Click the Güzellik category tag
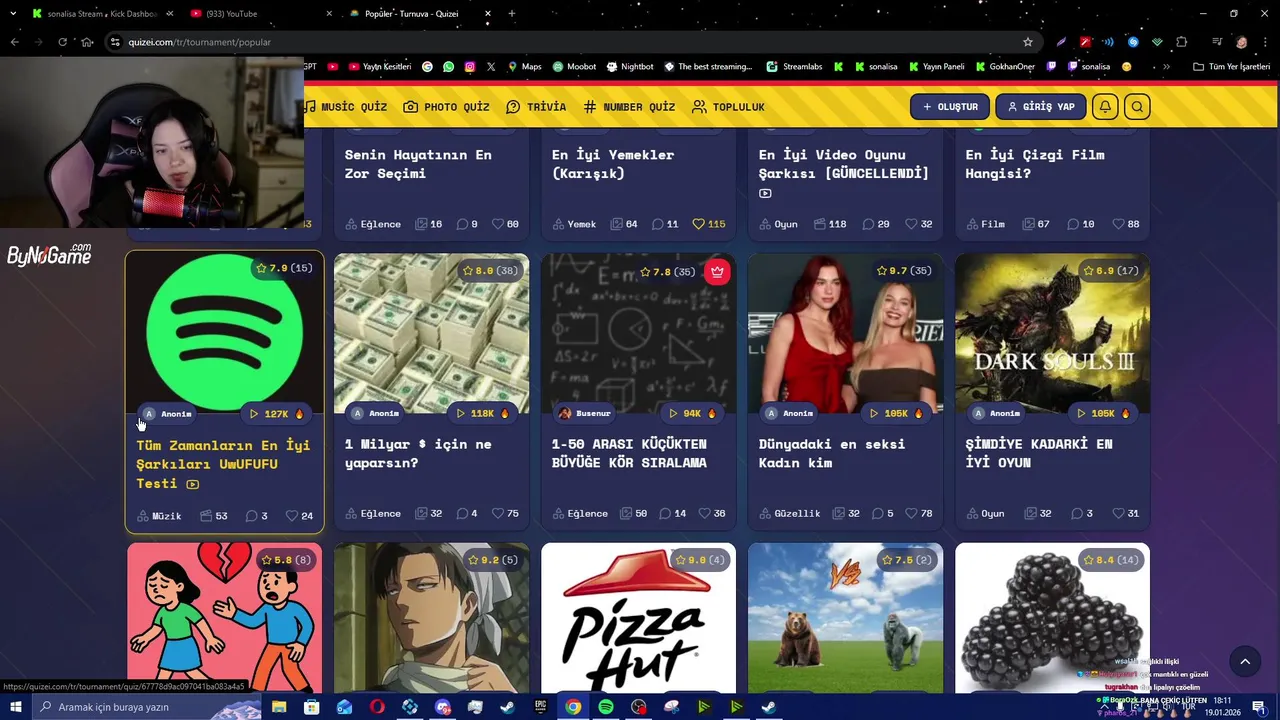This screenshot has height=720, width=1280. point(789,513)
